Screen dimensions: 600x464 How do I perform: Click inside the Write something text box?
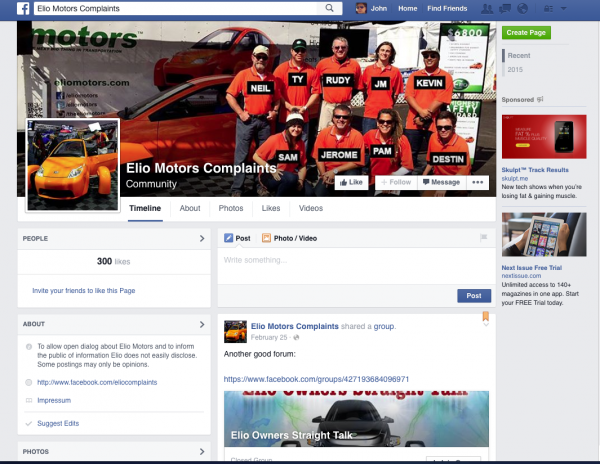point(356,266)
